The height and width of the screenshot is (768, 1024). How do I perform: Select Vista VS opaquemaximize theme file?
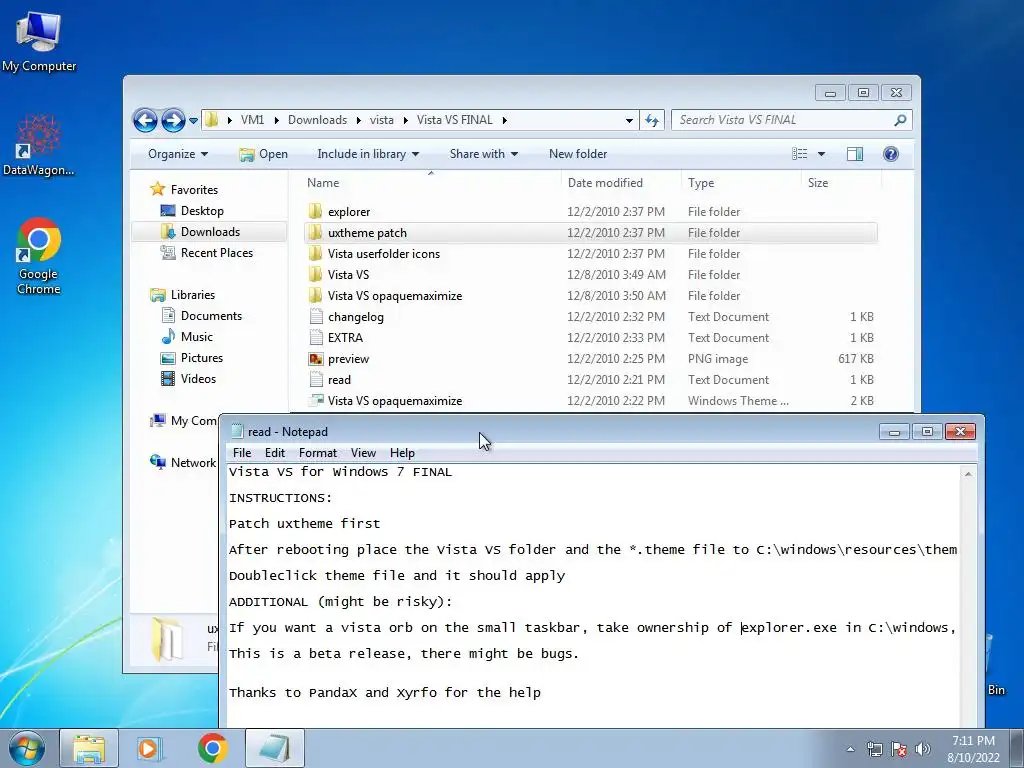pyautogui.click(x=590, y=400)
